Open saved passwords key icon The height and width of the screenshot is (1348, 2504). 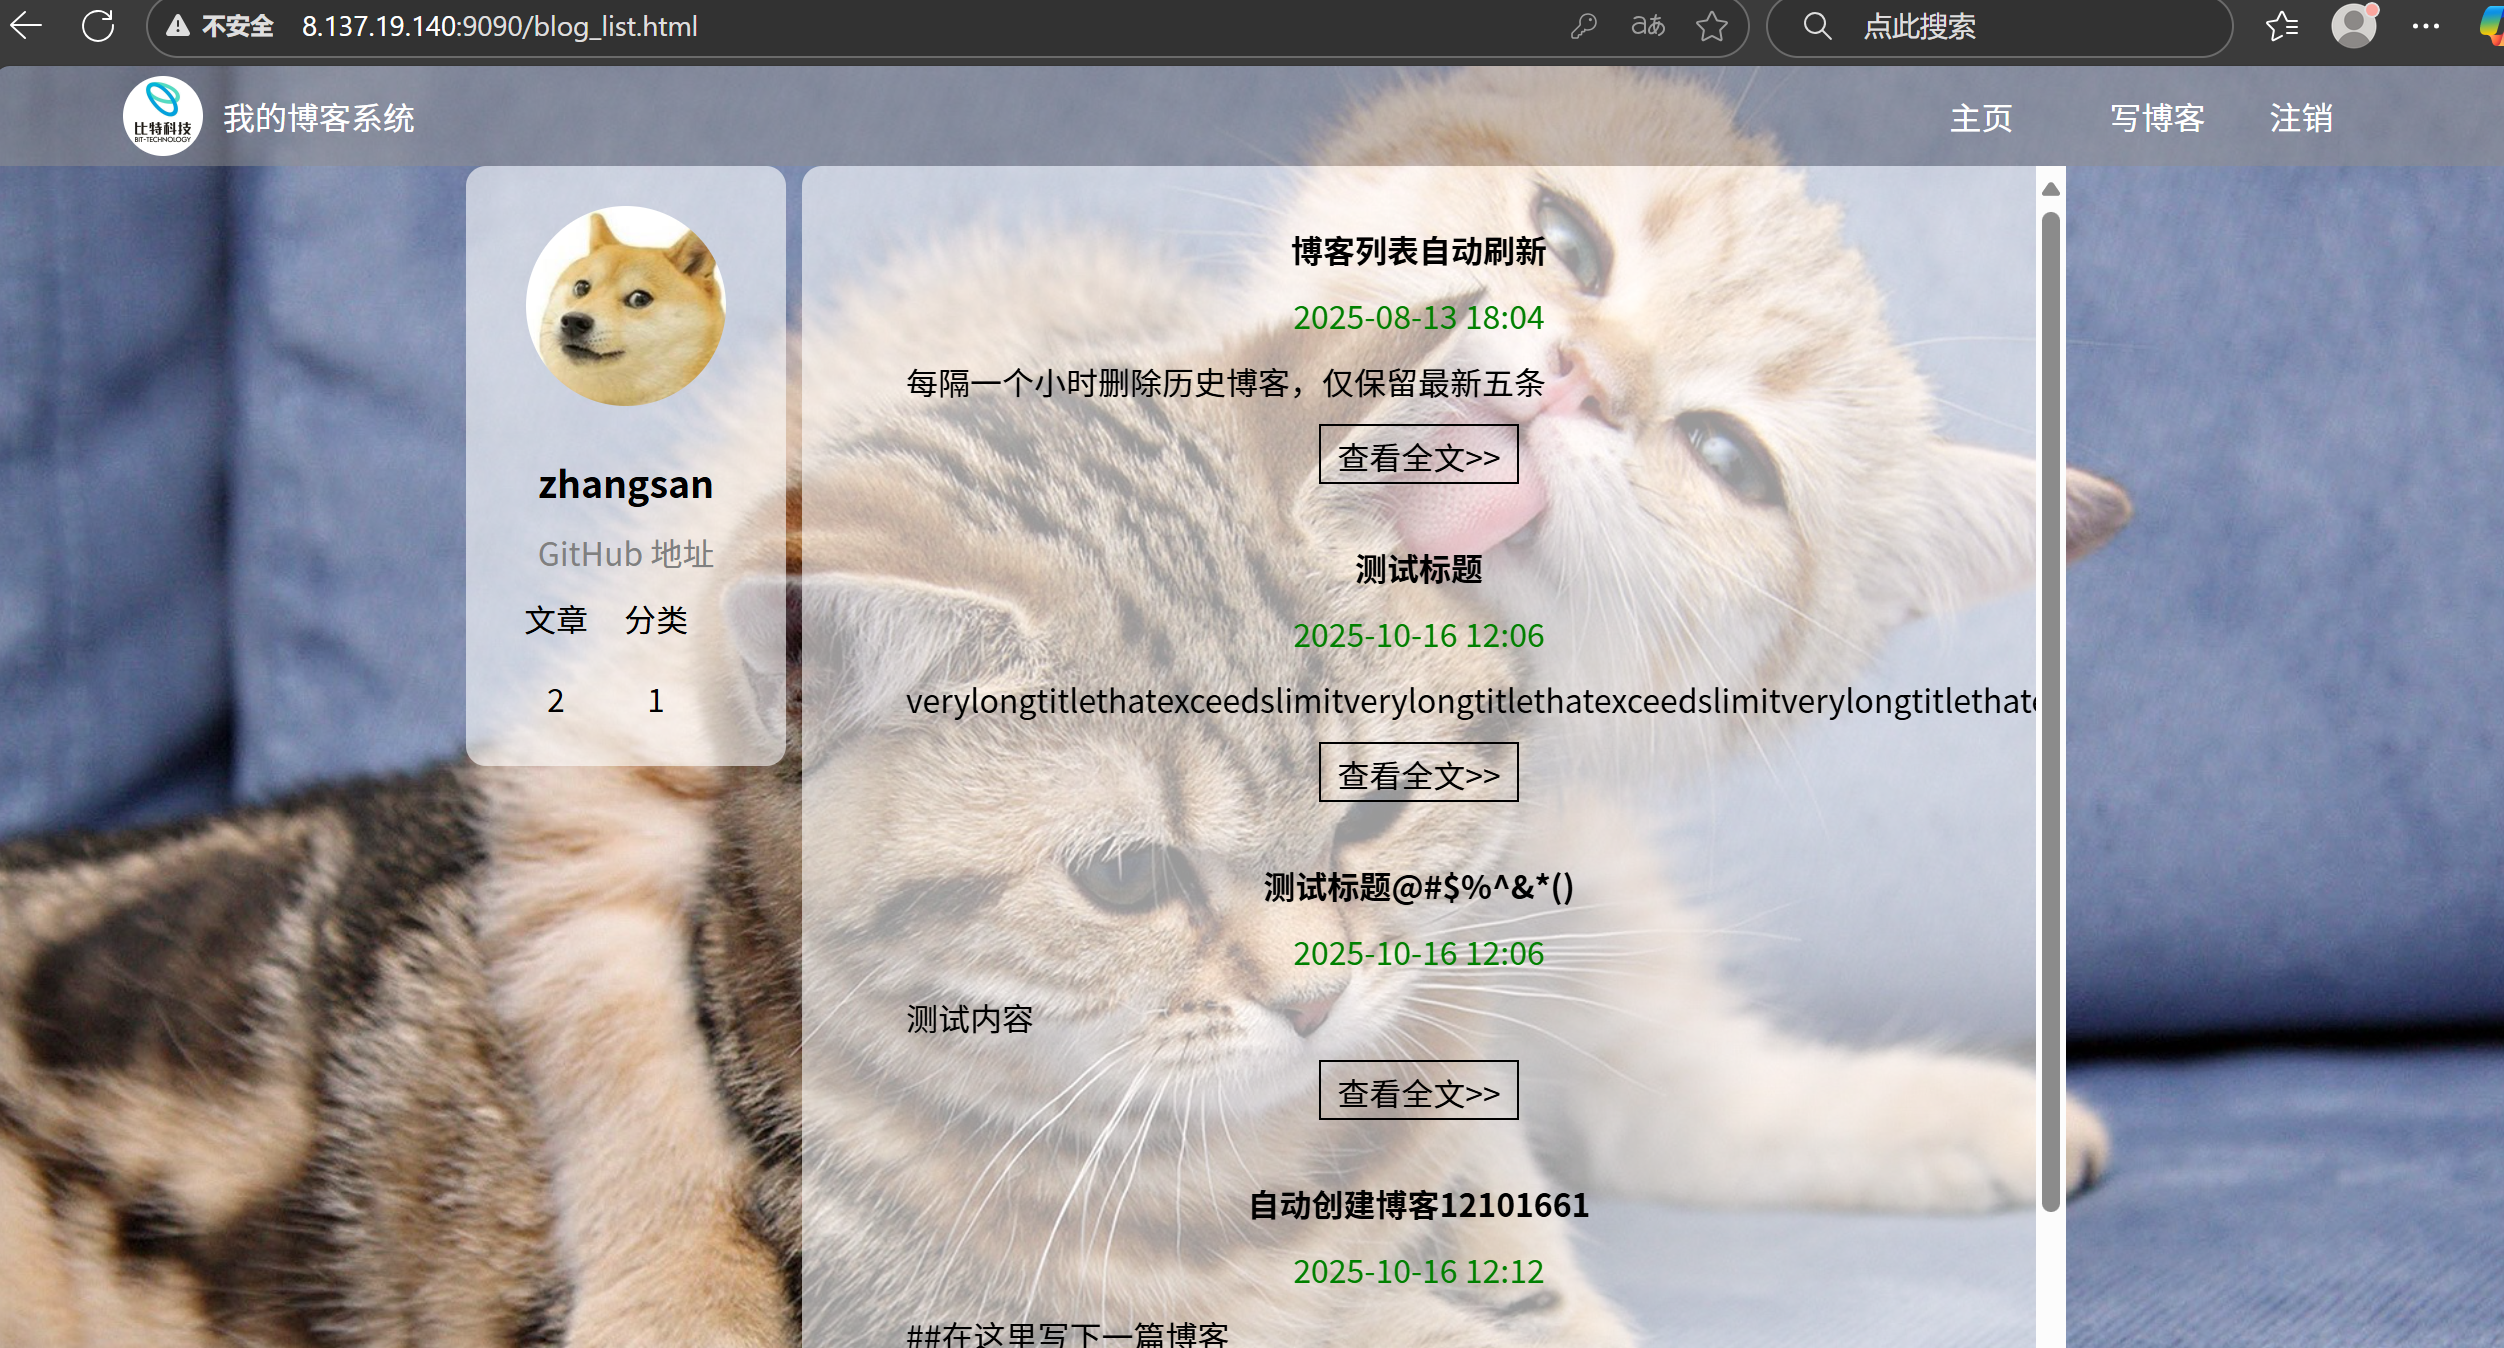1583,26
